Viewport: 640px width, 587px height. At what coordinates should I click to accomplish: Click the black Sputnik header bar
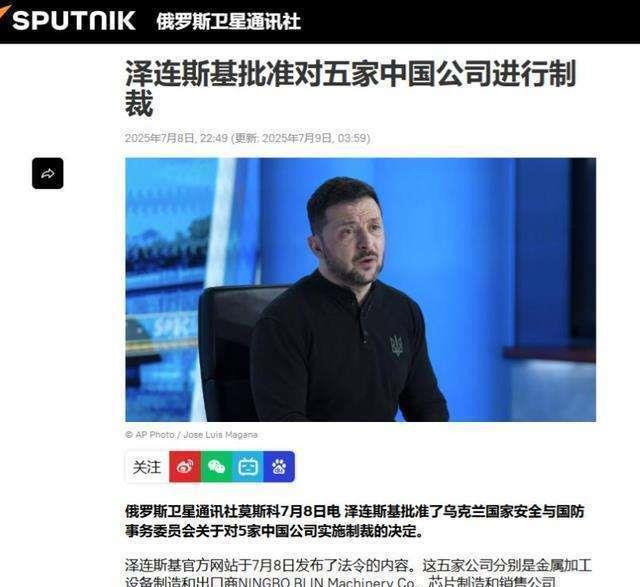click(320, 22)
